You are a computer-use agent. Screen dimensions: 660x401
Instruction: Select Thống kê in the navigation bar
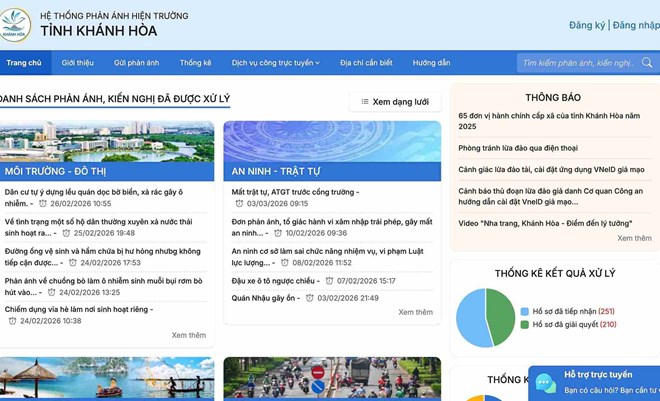click(x=196, y=63)
